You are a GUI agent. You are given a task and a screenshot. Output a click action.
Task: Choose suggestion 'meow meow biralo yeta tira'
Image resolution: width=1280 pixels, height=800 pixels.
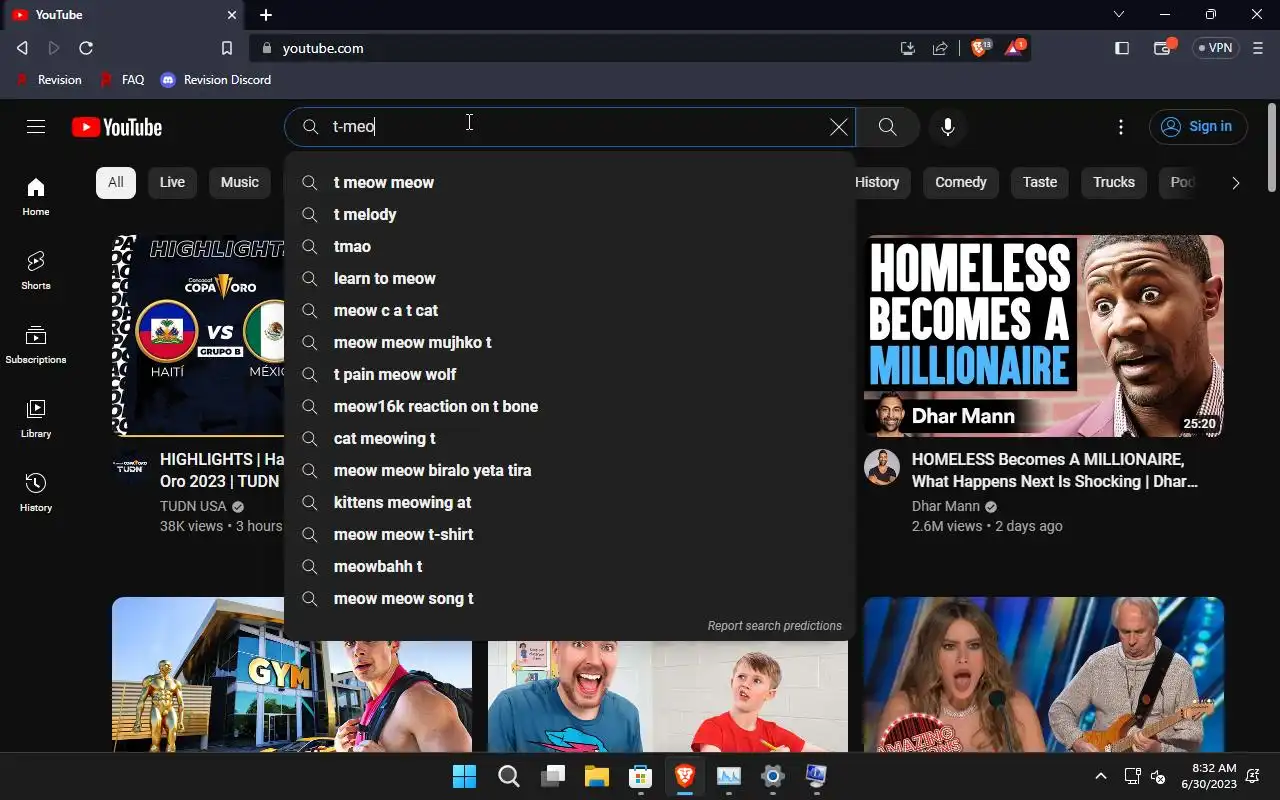570,470
